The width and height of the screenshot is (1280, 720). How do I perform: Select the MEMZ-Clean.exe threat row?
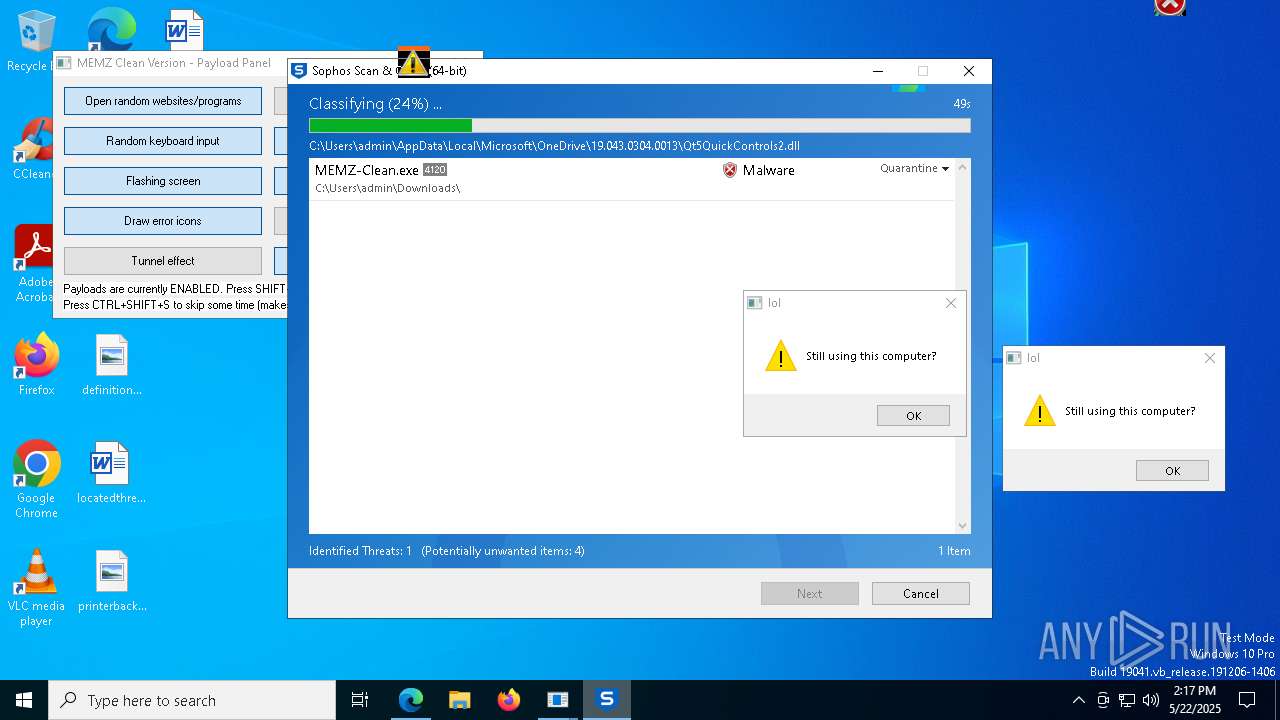pyautogui.click(x=632, y=179)
